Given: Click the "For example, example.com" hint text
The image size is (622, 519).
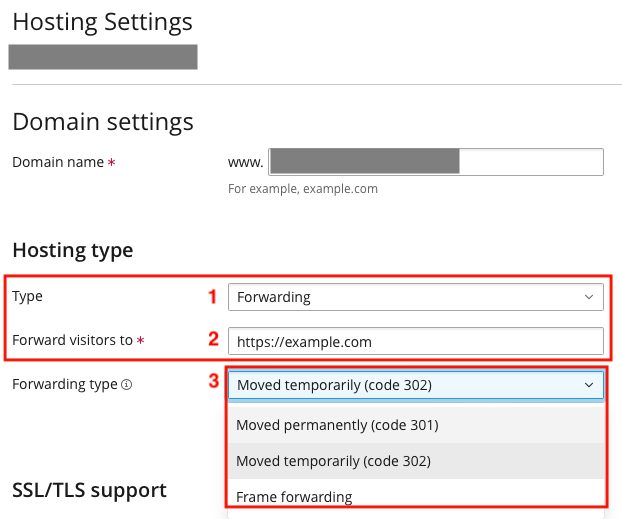Looking at the screenshot, I should tap(302, 188).
